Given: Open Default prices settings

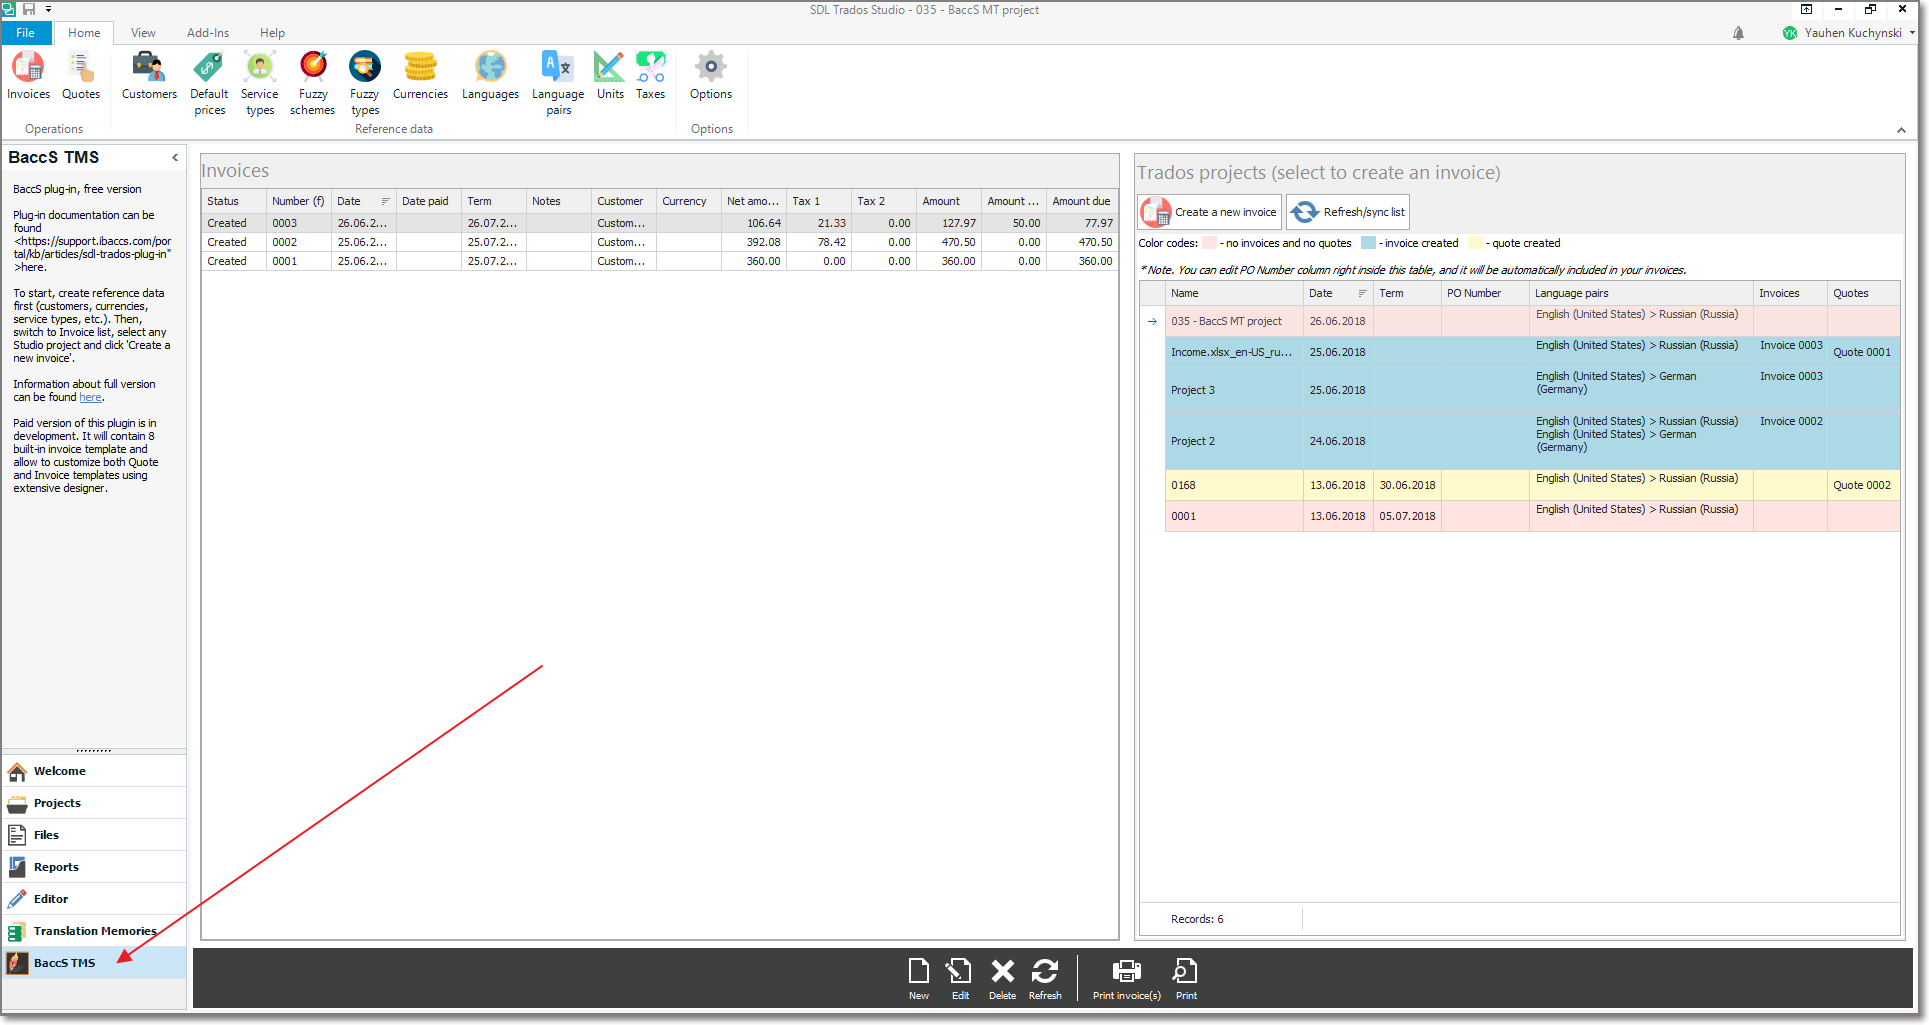Looking at the screenshot, I should point(209,84).
